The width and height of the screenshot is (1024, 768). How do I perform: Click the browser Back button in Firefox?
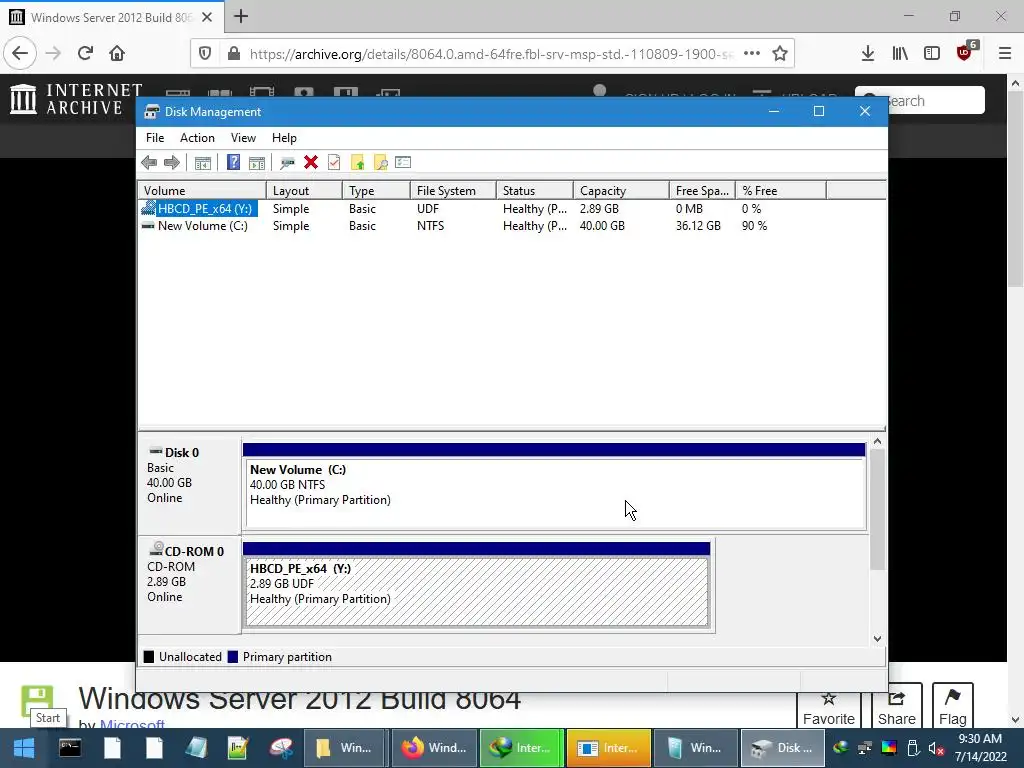click(x=20, y=54)
